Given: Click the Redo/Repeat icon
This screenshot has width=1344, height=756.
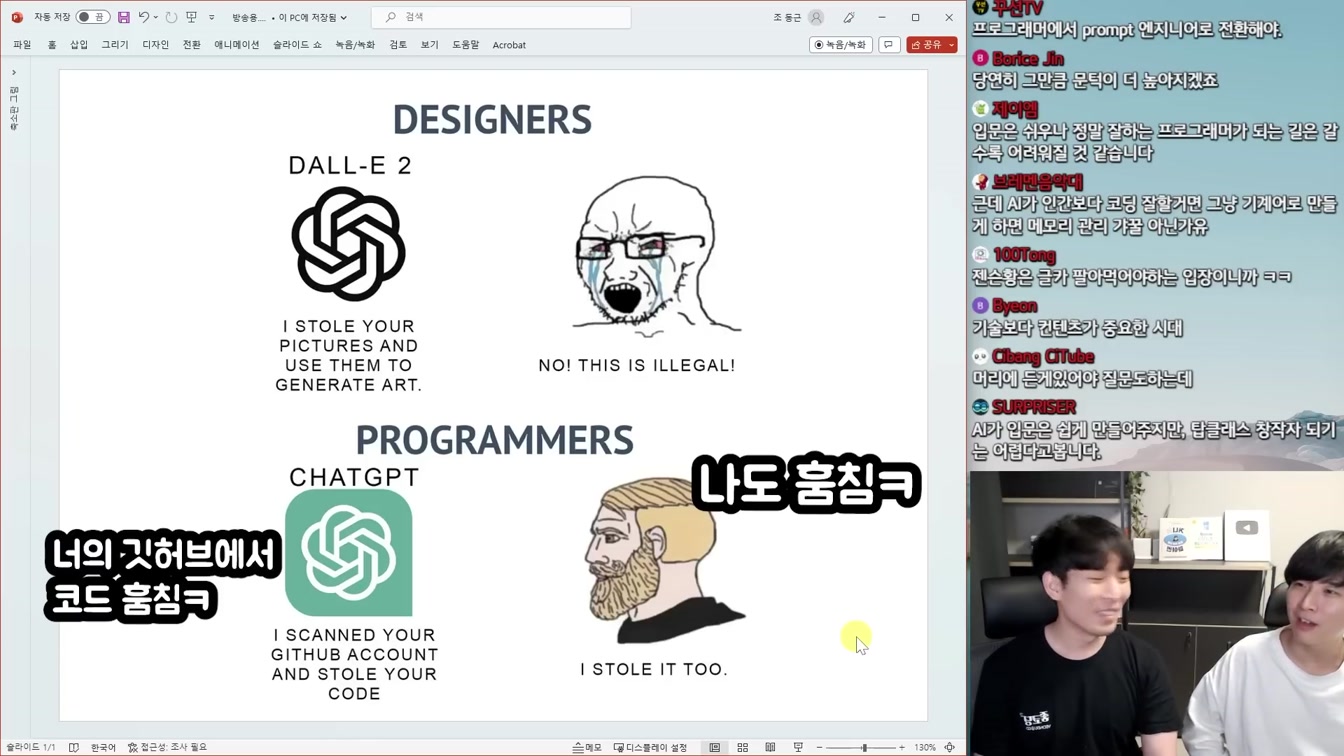Looking at the screenshot, I should [171, 17].
